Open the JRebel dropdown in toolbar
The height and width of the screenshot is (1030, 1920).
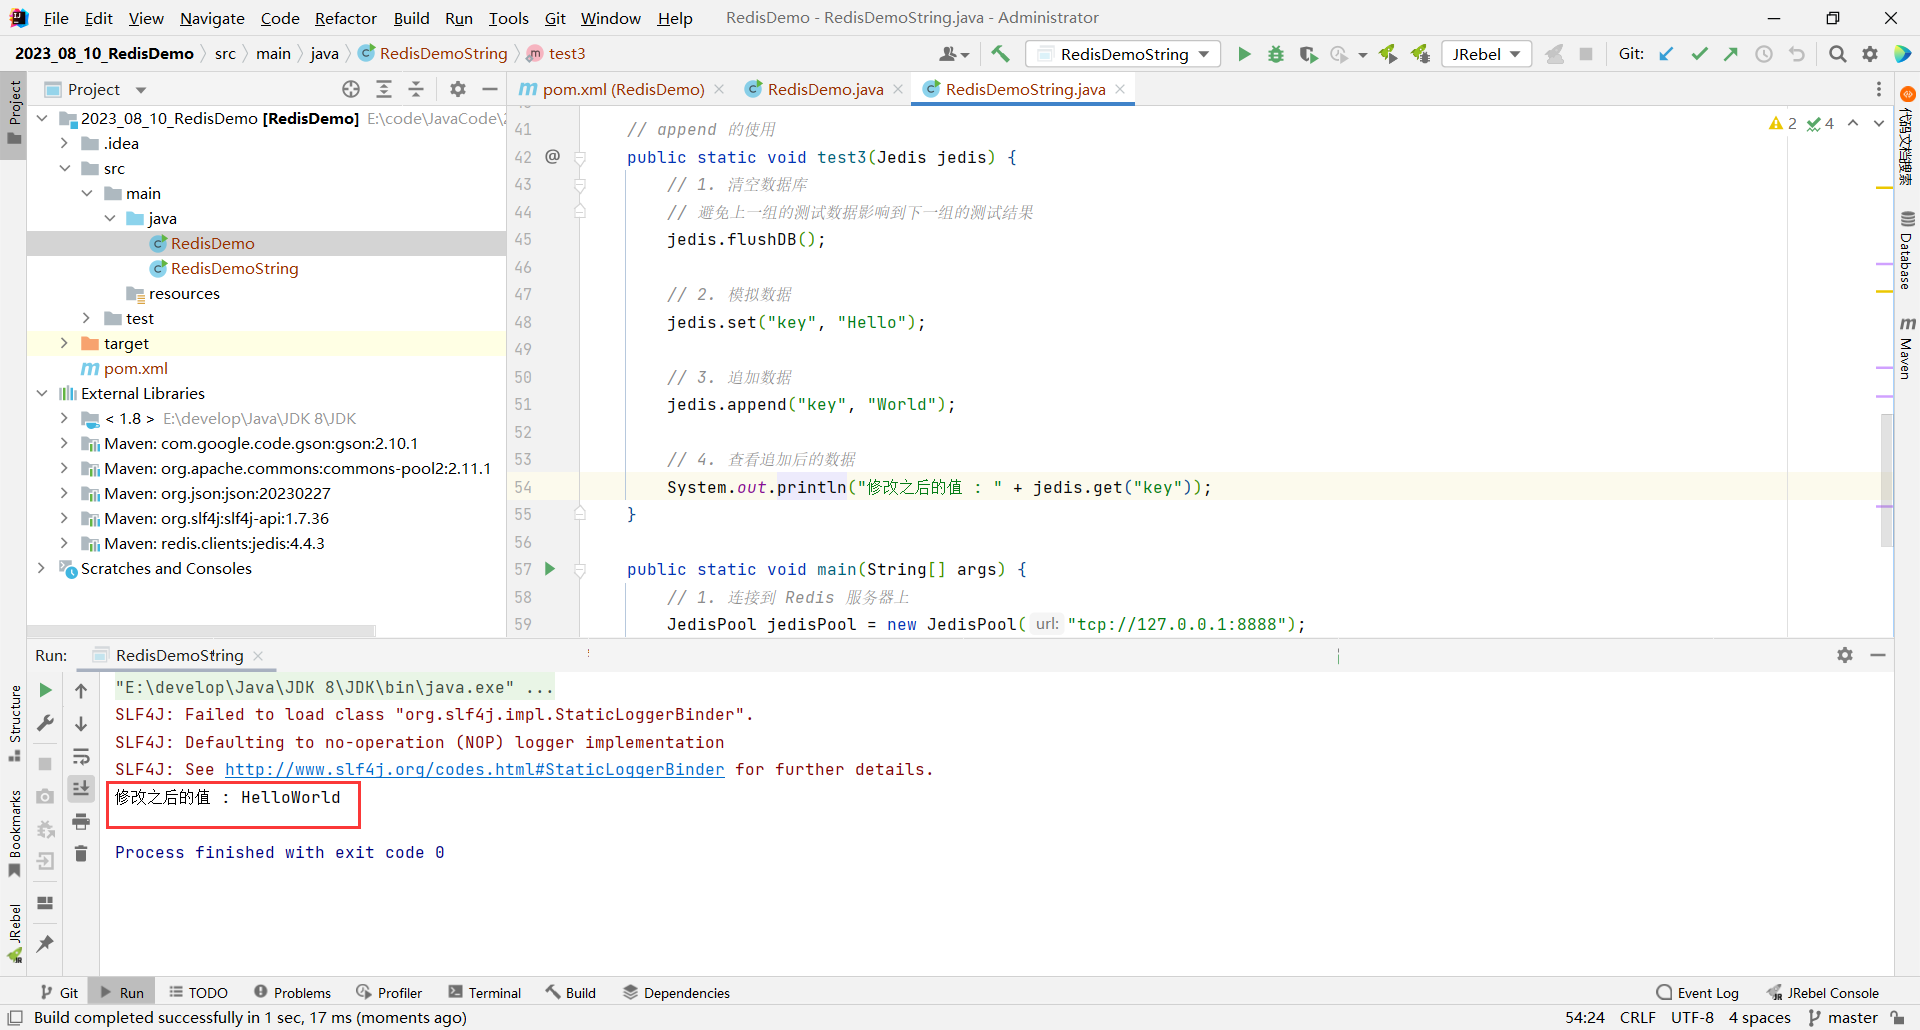coord(1486,54)
